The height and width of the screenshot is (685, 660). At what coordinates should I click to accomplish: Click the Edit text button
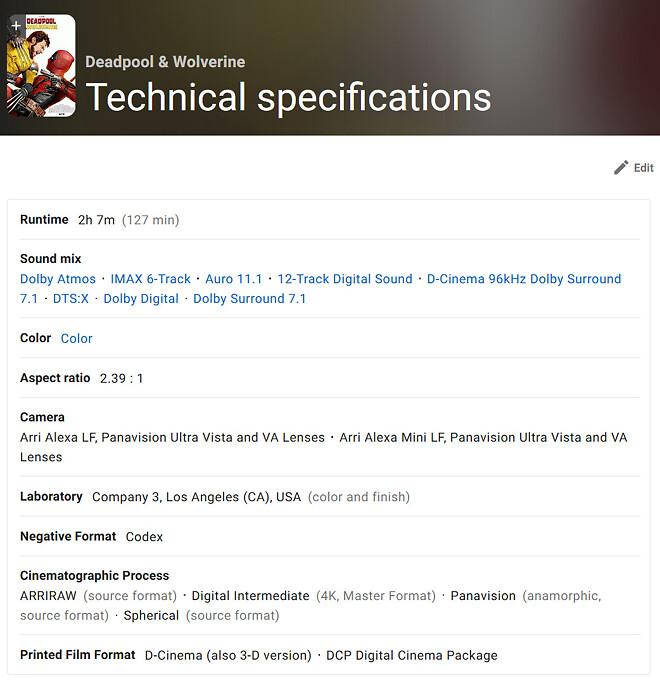[x=644, y=168]
